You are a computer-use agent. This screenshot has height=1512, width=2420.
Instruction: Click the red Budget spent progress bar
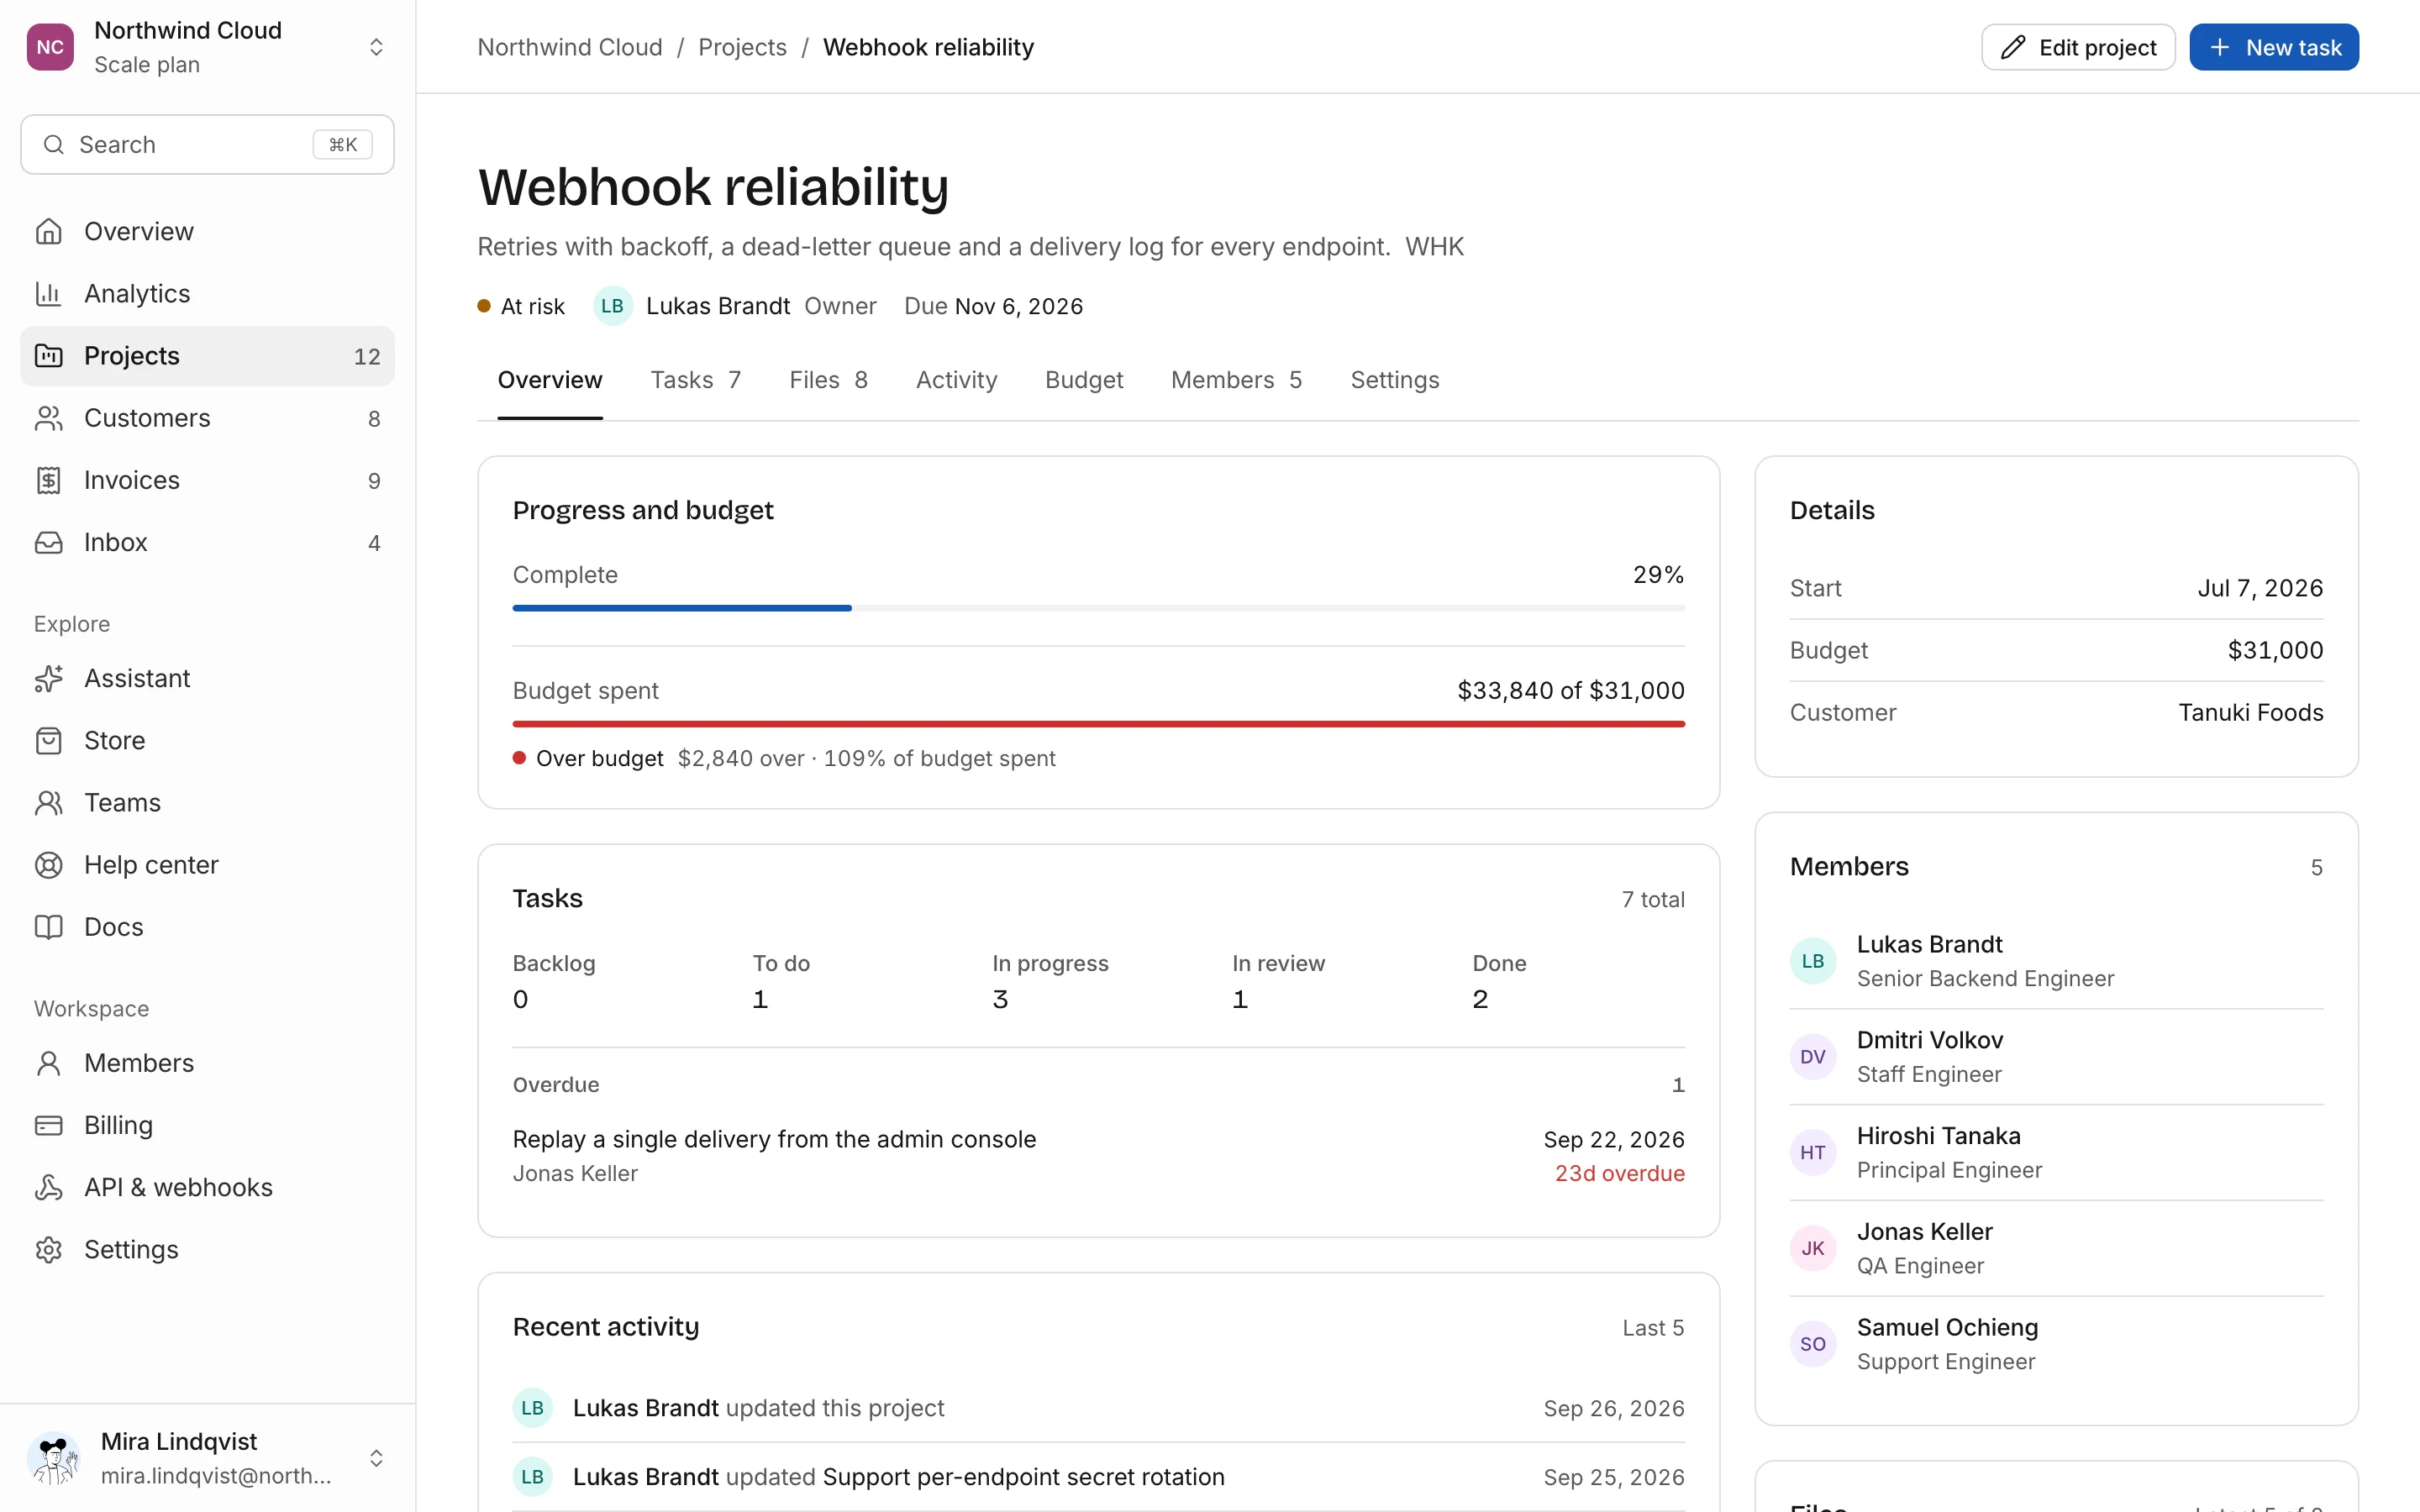click(1098, 724)
